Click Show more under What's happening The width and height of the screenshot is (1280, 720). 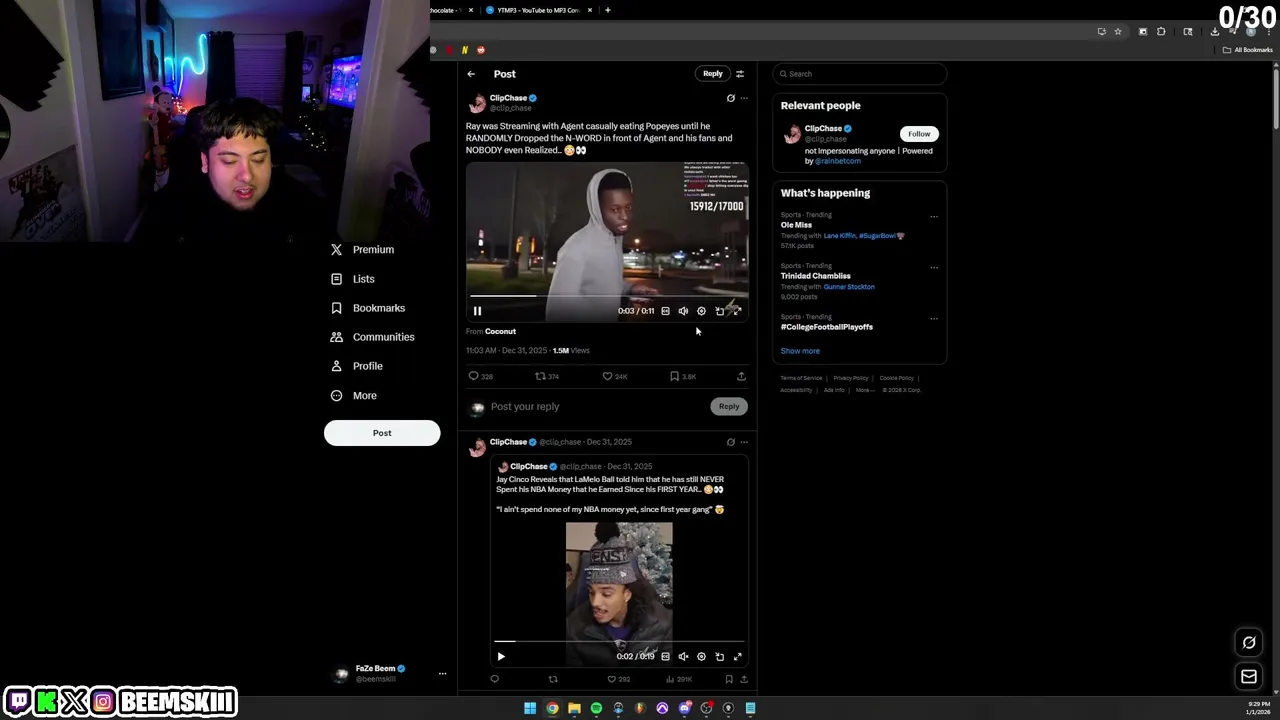[x=800, y=351]
